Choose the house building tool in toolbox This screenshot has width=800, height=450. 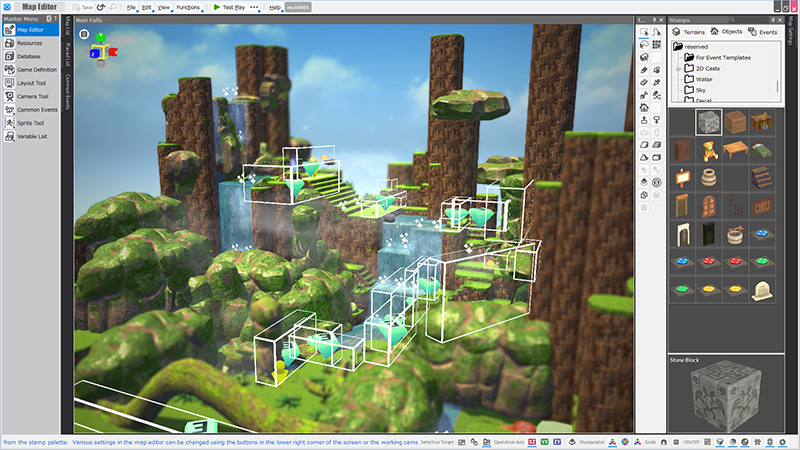(644, 107)
